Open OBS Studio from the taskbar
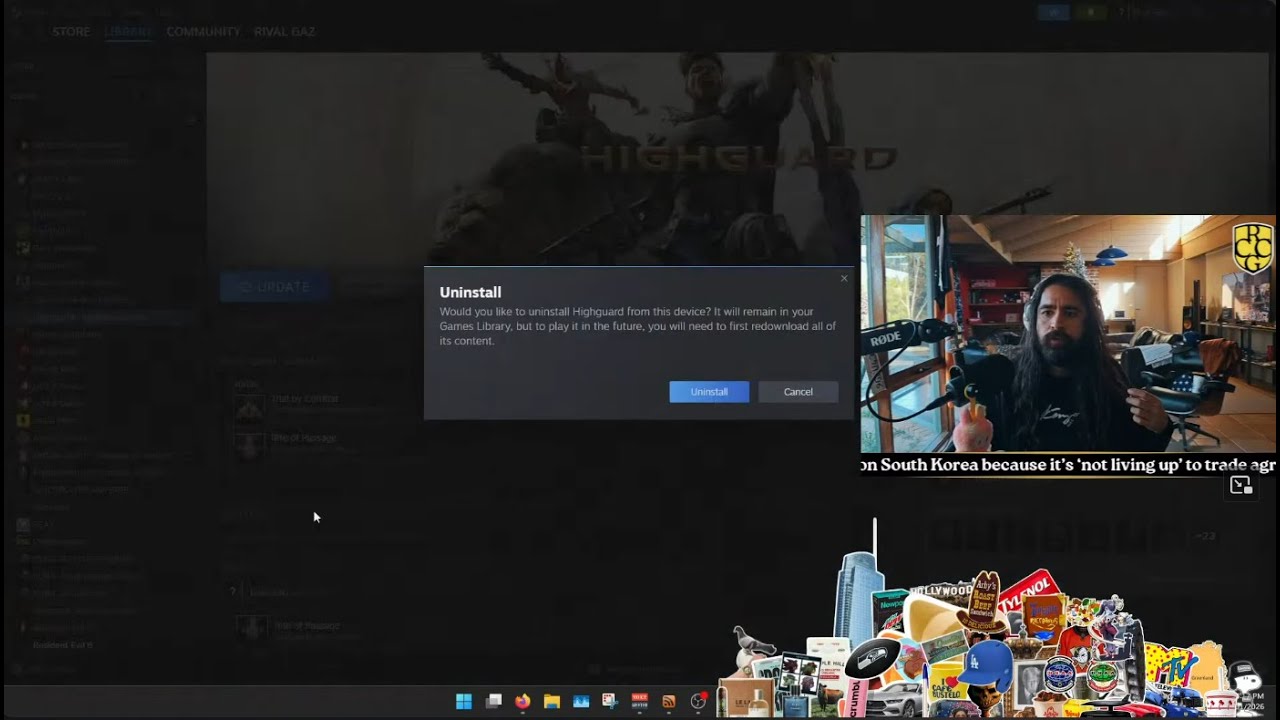 698,702
